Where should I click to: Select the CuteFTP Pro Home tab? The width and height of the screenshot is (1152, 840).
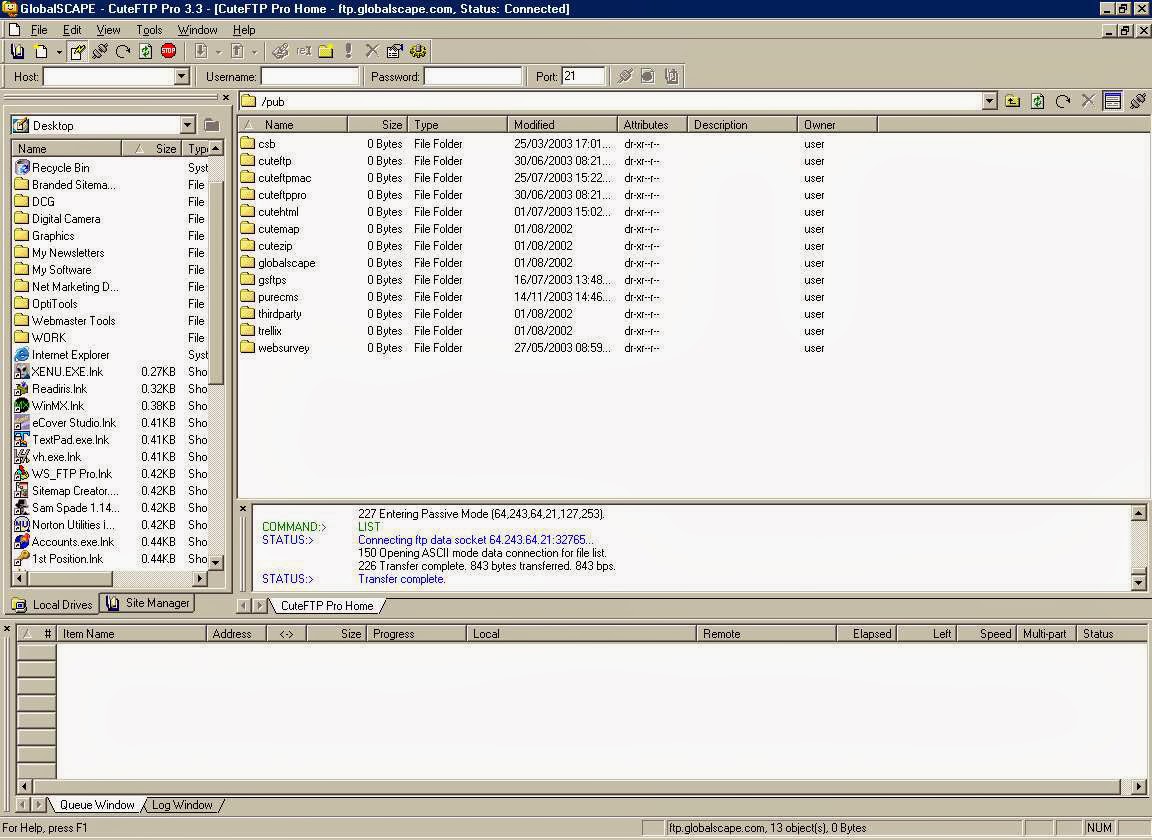[x=327, y=606]
